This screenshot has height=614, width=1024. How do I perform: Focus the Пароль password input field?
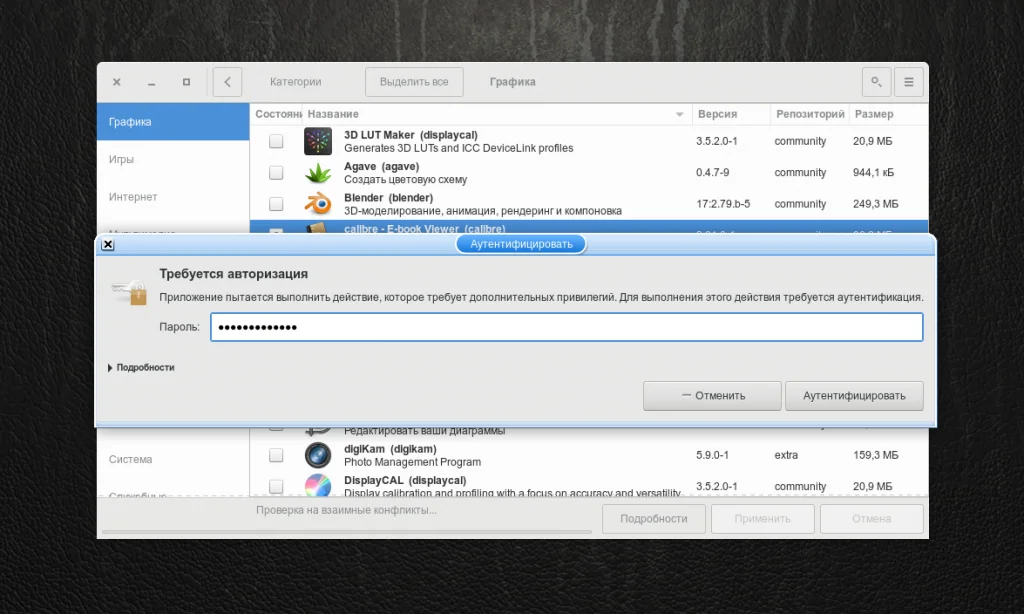pos(566,327)
